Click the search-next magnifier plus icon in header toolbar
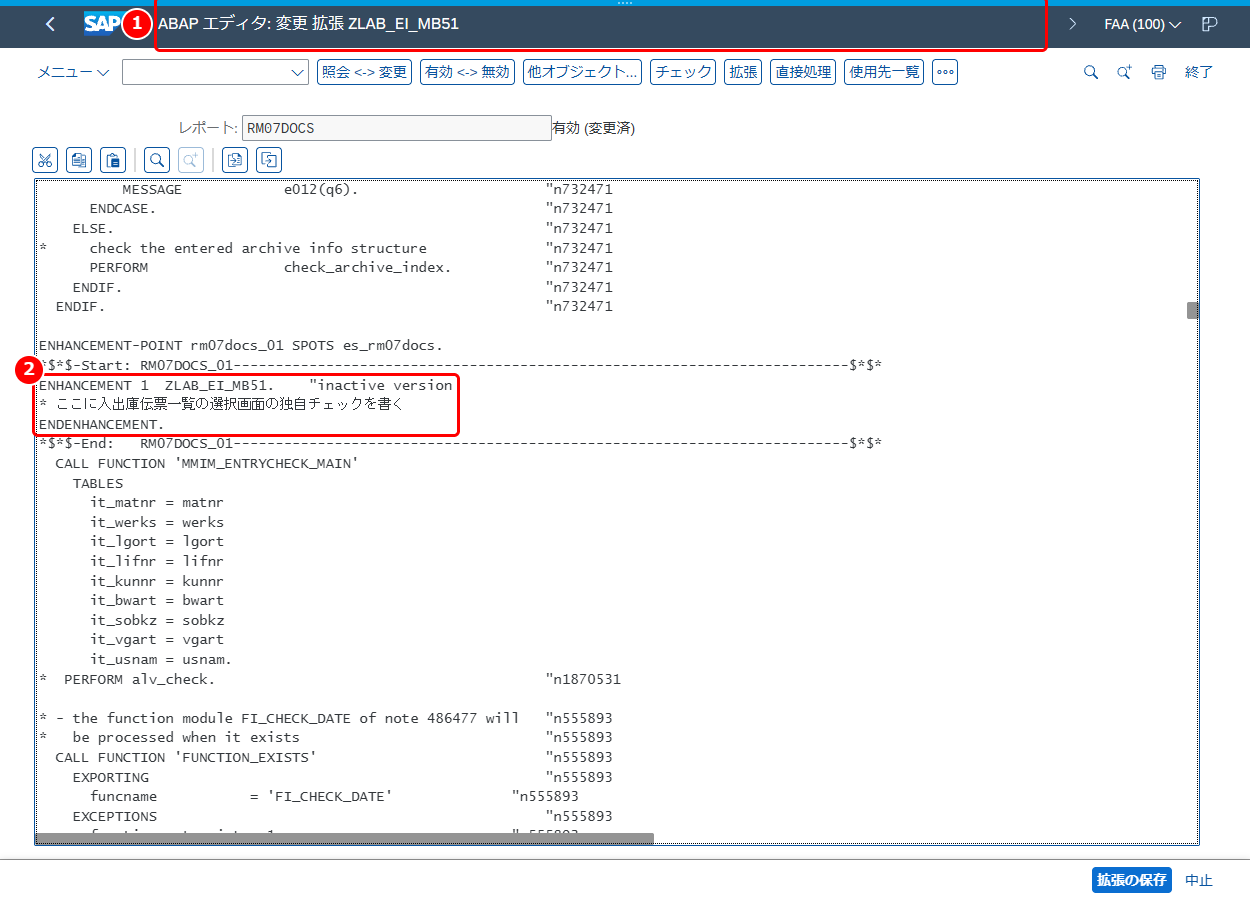The image size is (1250, 900). click(1125, 72)
